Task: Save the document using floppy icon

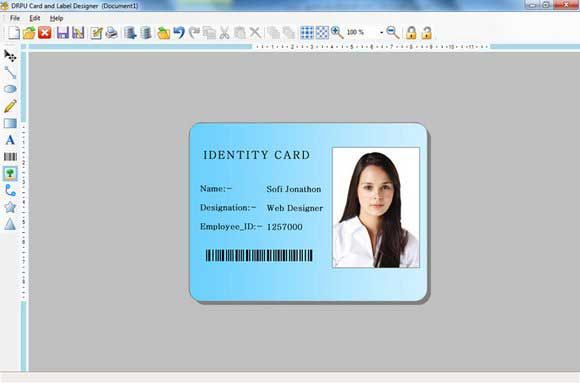Action: click(x=63, y=33)
